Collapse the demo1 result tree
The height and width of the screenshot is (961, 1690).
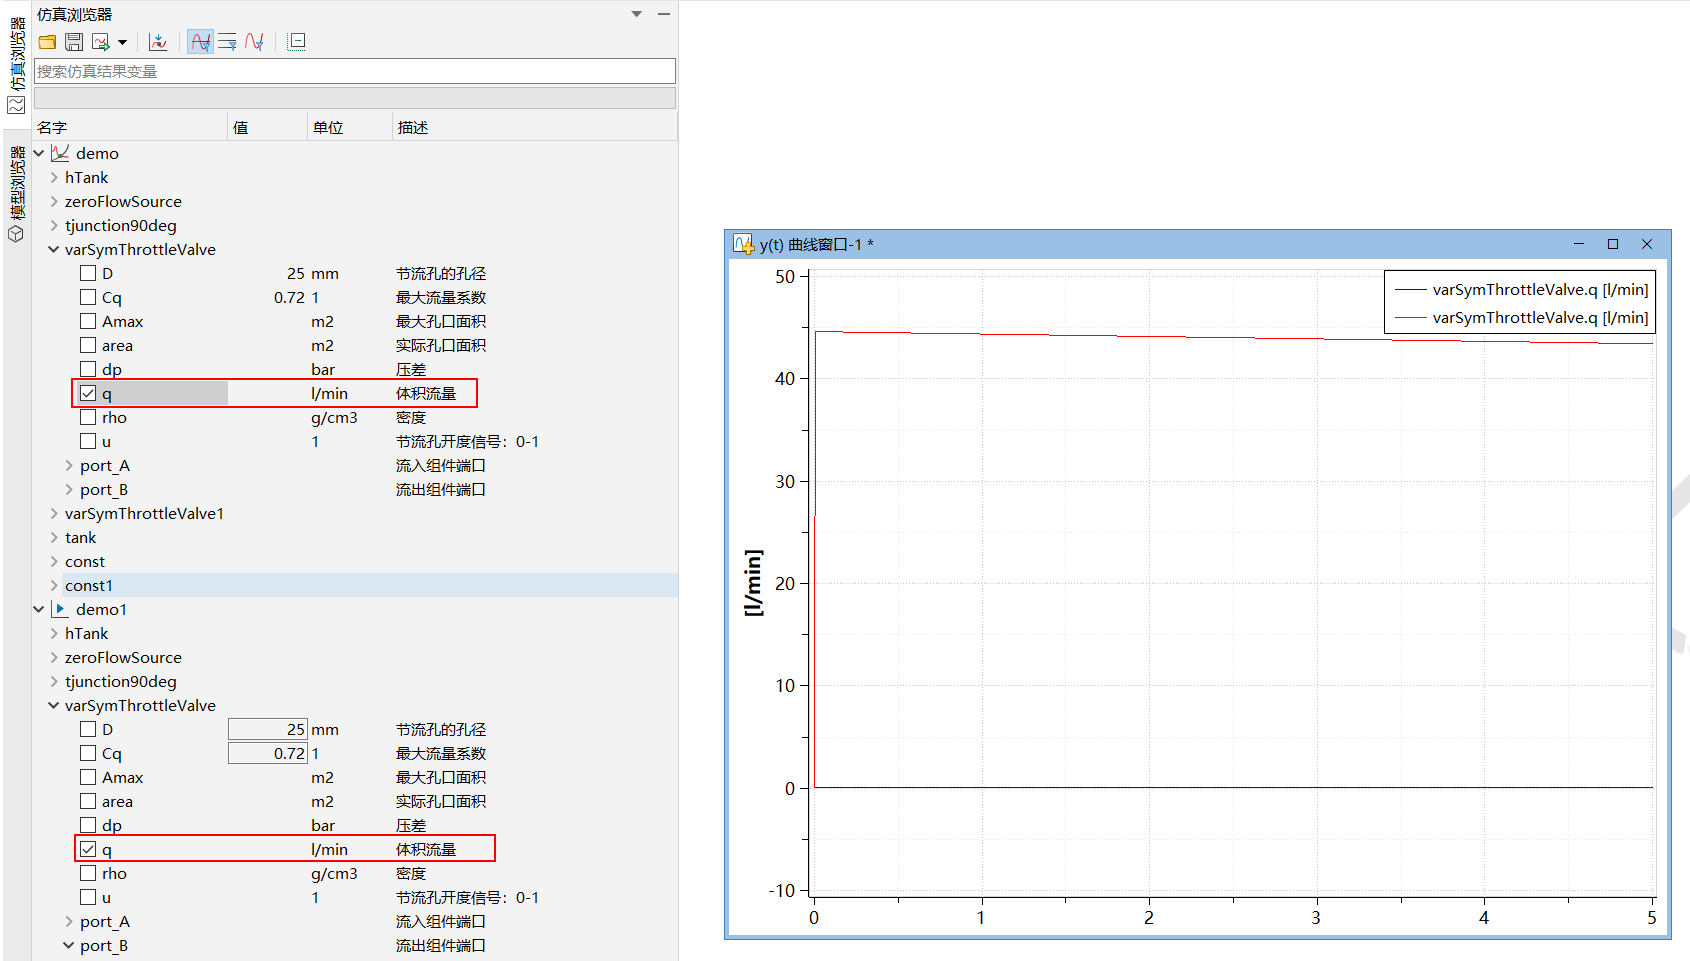tap(39, 610)
